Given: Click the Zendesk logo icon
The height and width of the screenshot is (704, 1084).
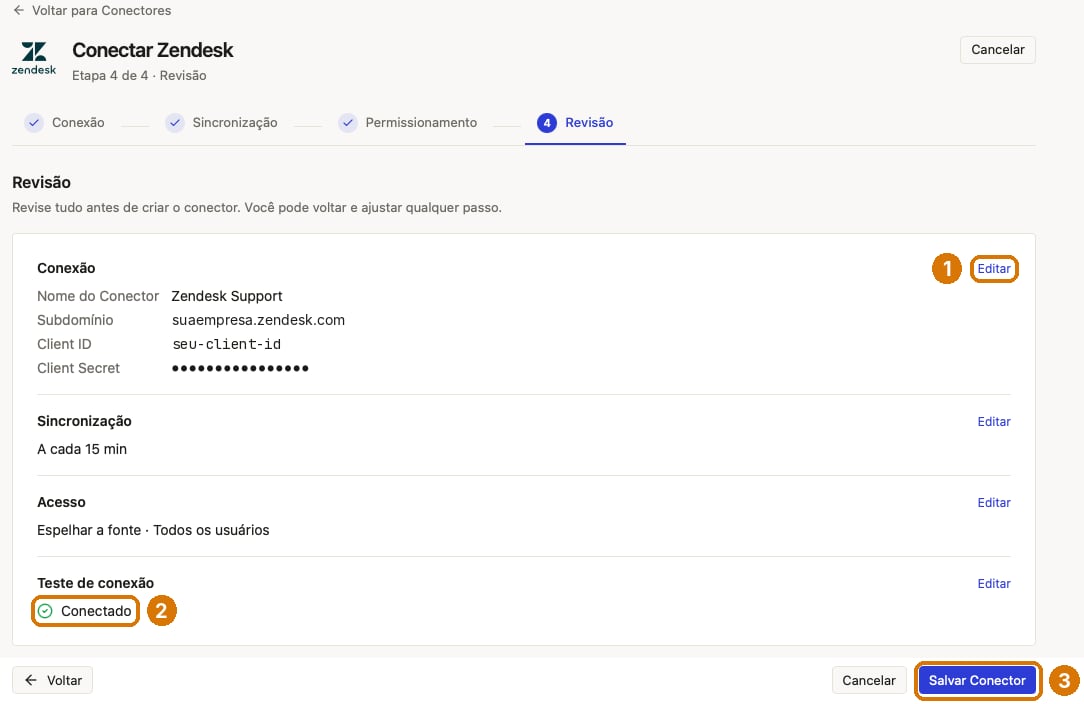Looking at the screenshot, I should (33, 58).
